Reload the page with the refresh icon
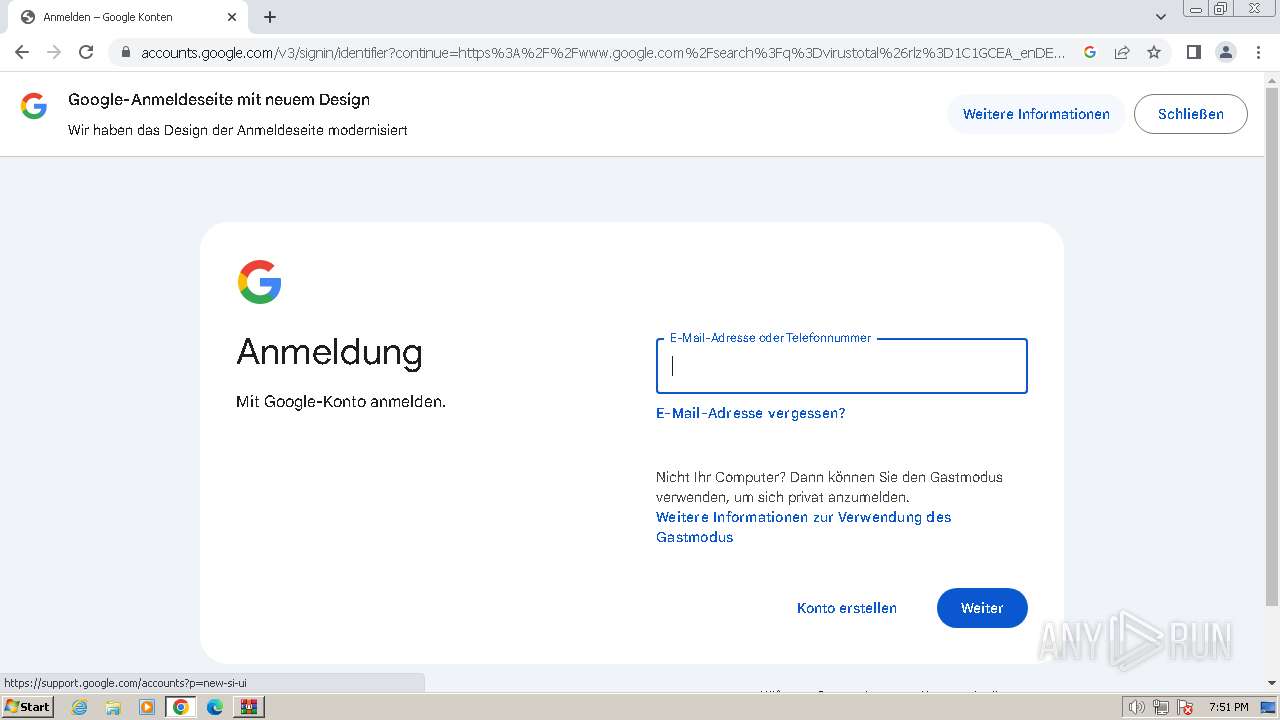The image size is (1280, 720). [86, 52]
